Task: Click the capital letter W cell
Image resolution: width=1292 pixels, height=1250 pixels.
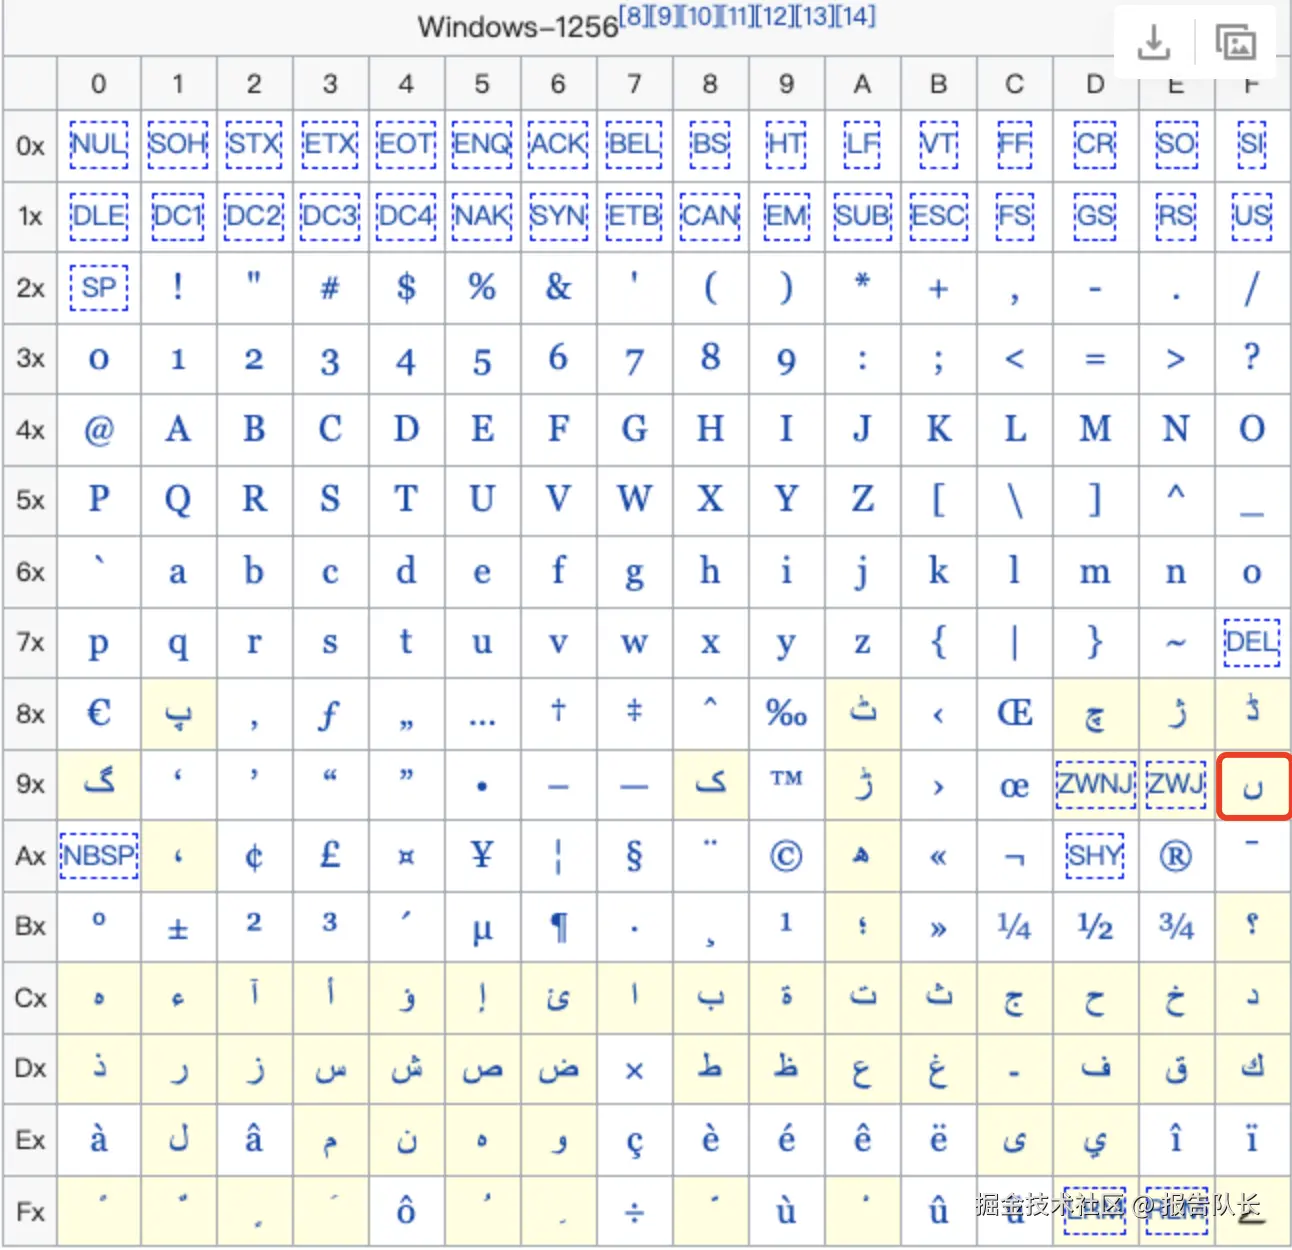Action: pyautogui.click(x=634, y=500)
